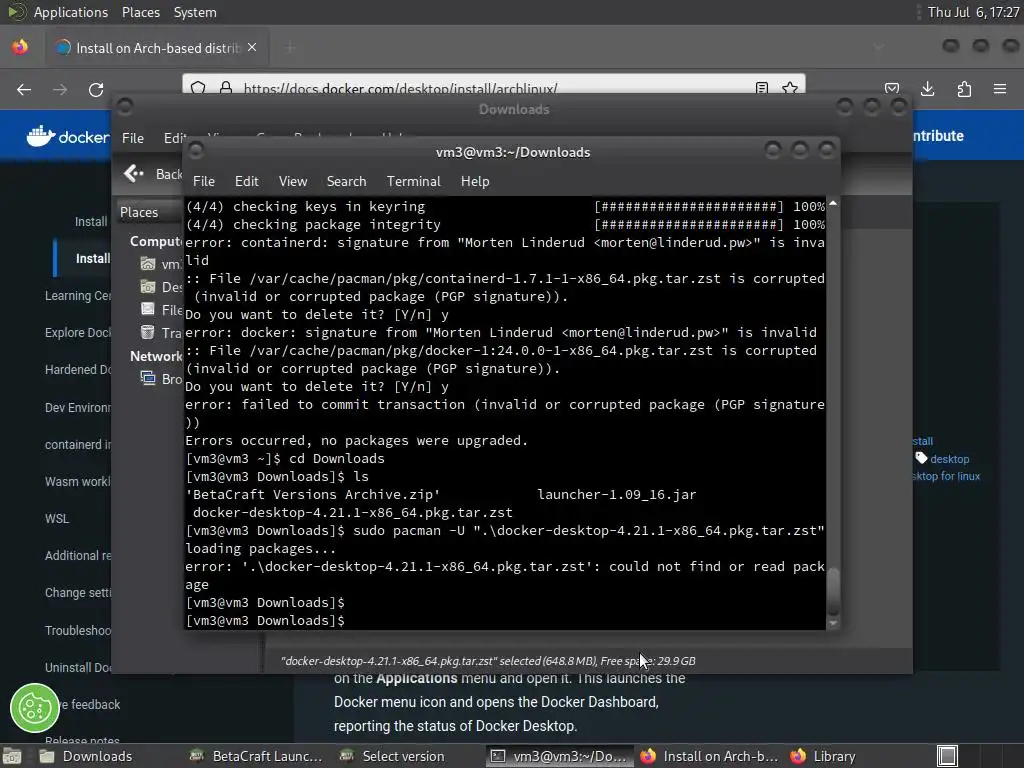The image size is (1024, 768).
Task: Select Browse Network icon in sidebar
Action: pyautogui.click(x=148, y=378)
